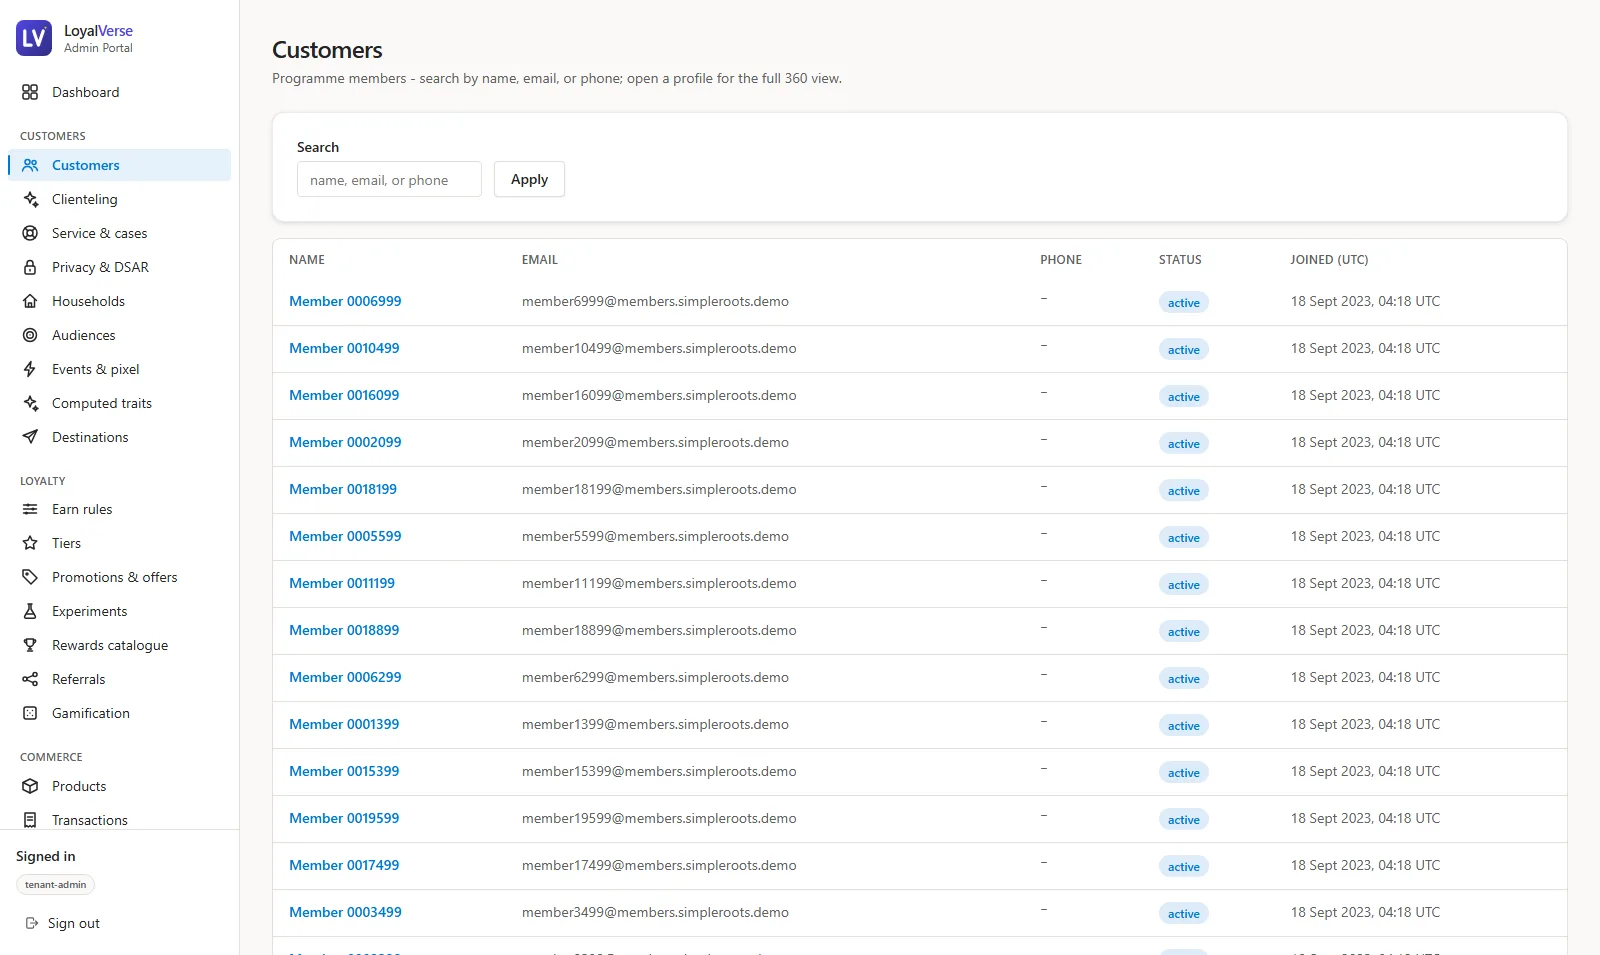Open Member 0003499 profile
Viewport: 1600px width, 955px height.
coord(345,912)
